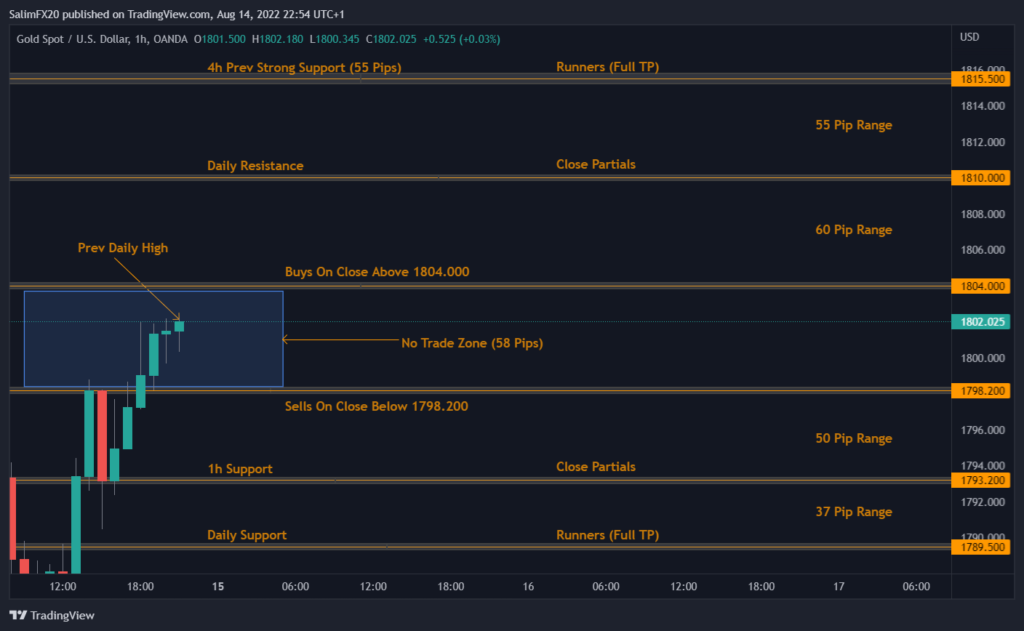Image resolution: width=1024 pixels, height=631 pixels.
Task: Select the 1804.000 price axis label
Action: 983,287
